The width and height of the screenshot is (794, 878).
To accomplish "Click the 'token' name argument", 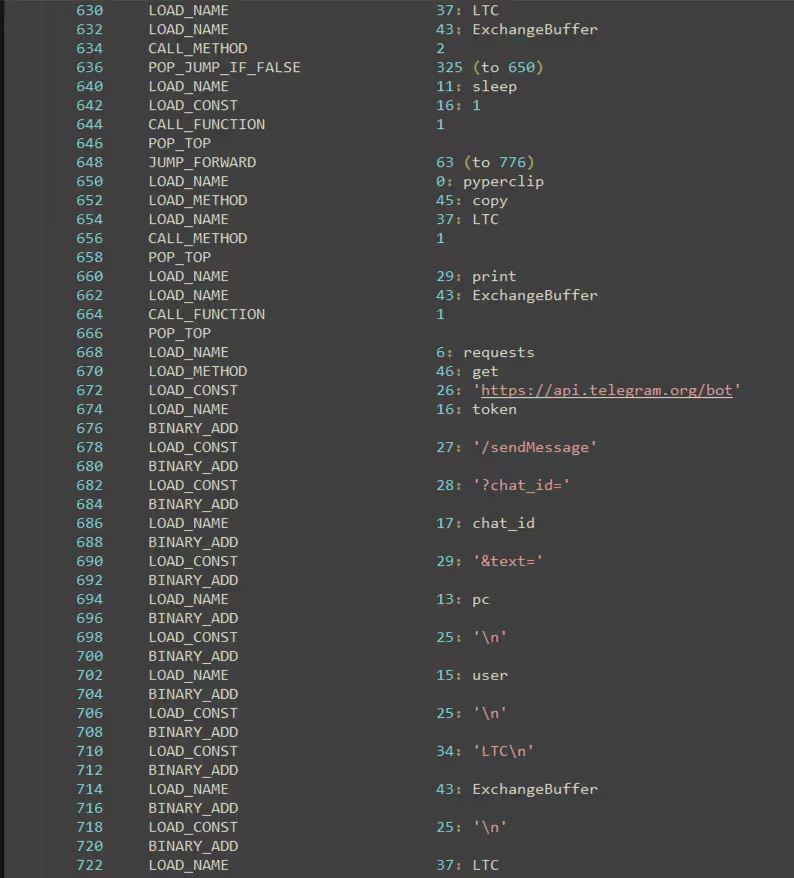I will coord(494,409).
